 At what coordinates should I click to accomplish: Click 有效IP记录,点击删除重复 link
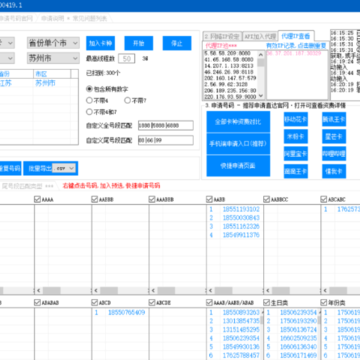coord(296,45)
